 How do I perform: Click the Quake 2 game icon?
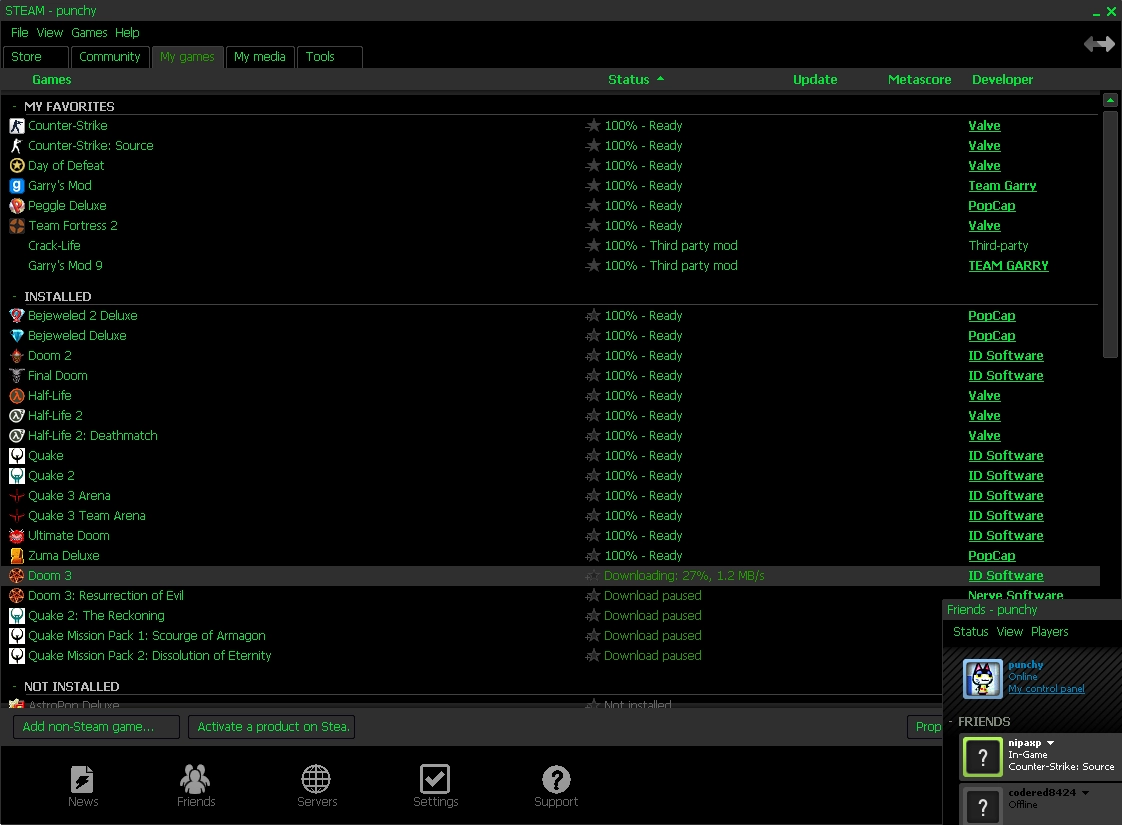point(16,476)
